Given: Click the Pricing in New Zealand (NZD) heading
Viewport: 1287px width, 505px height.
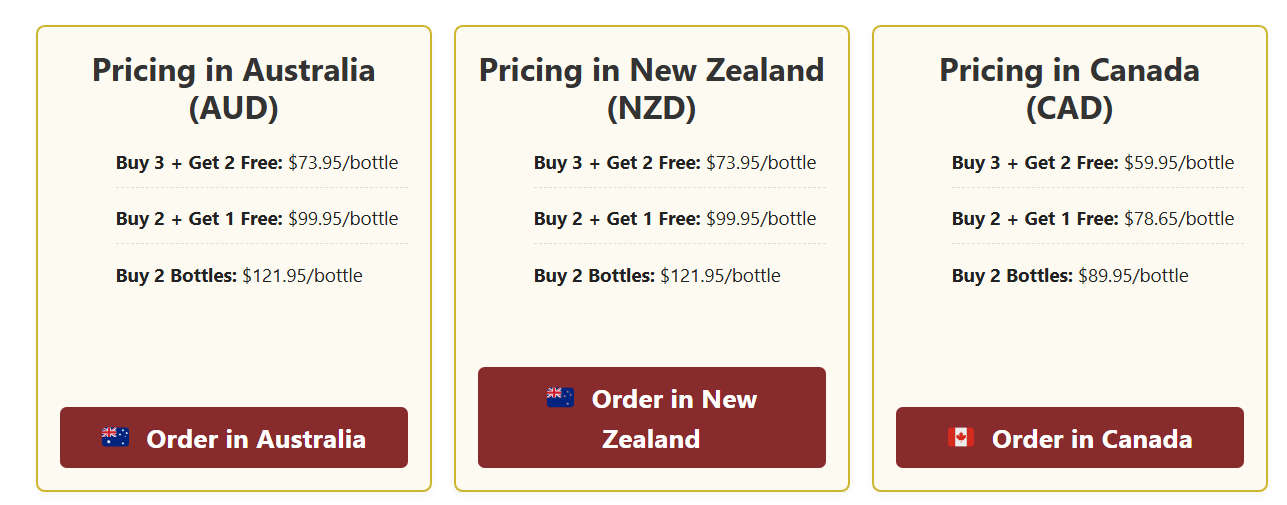Looking at the screenshot, I should [651, 88].
